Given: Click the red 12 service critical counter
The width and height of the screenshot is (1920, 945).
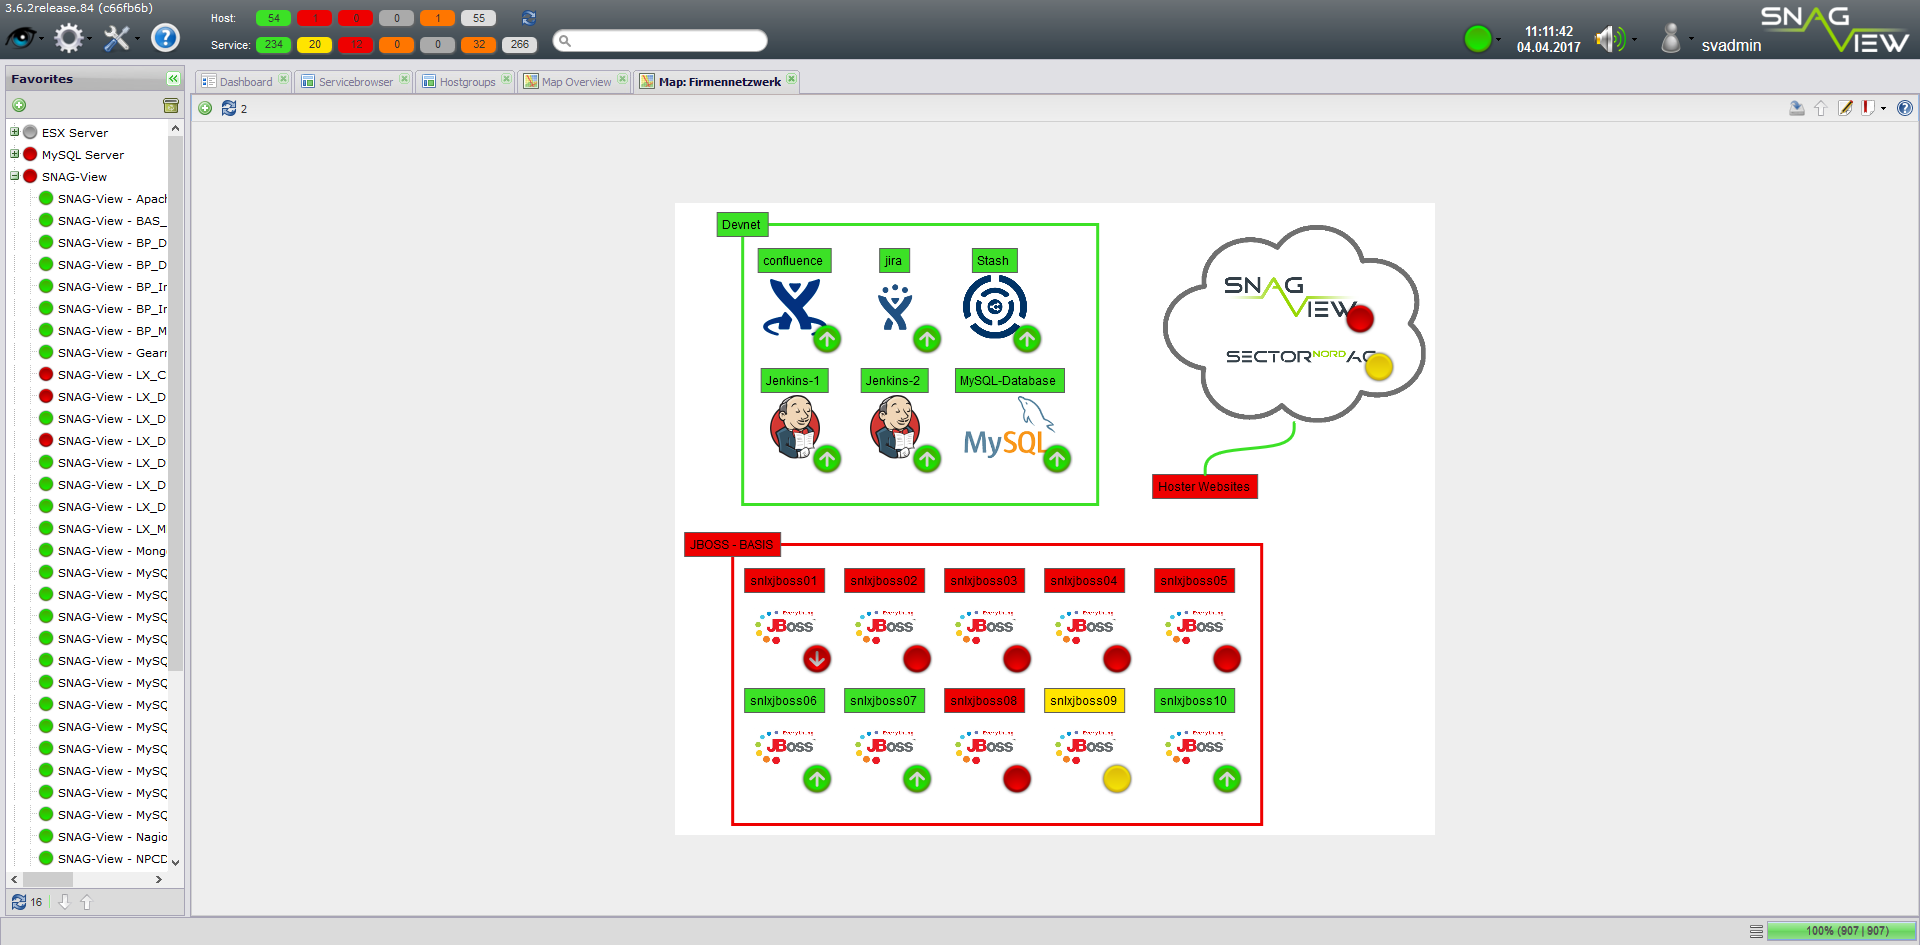Looking at the screenshot, I should point(355,44).
